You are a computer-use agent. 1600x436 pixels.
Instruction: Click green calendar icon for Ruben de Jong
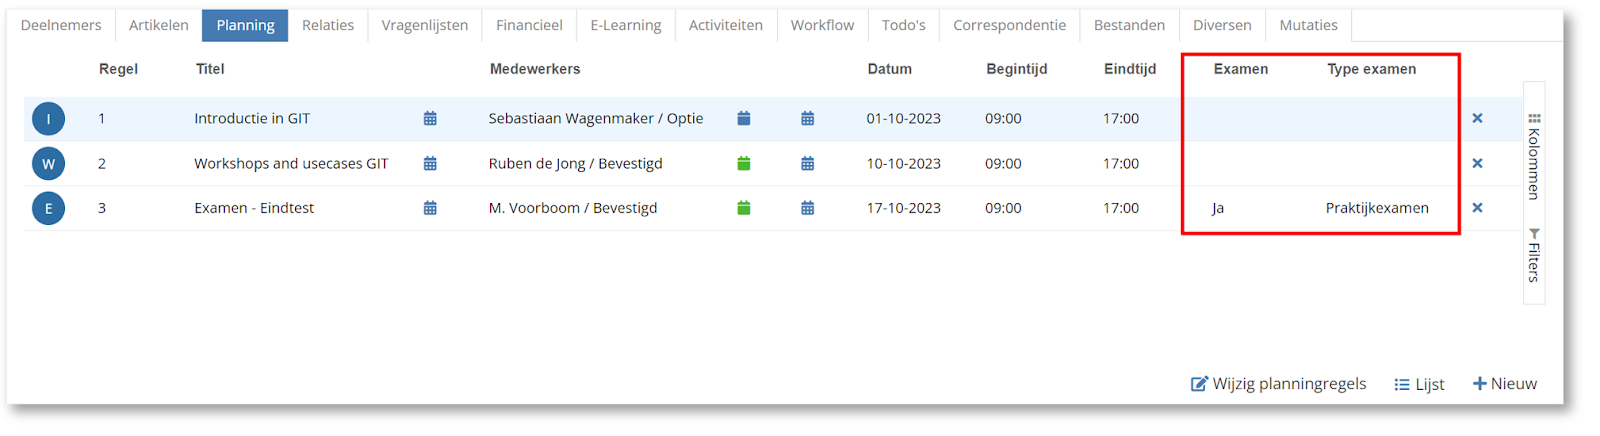(743, 164)
